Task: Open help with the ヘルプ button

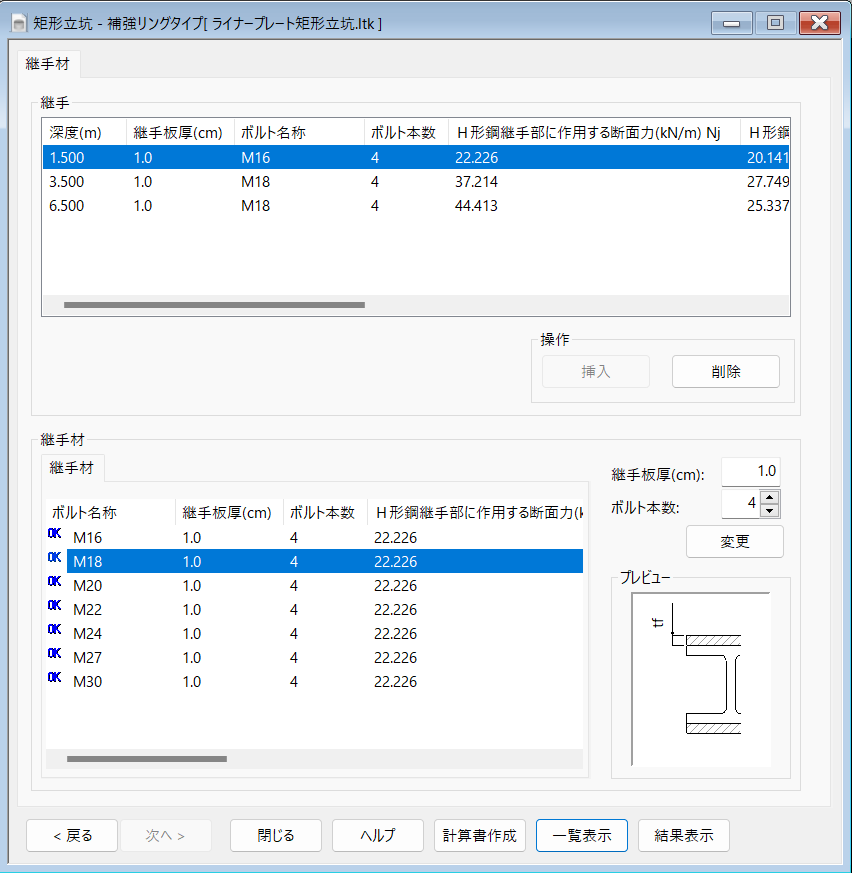Action: 378,836
